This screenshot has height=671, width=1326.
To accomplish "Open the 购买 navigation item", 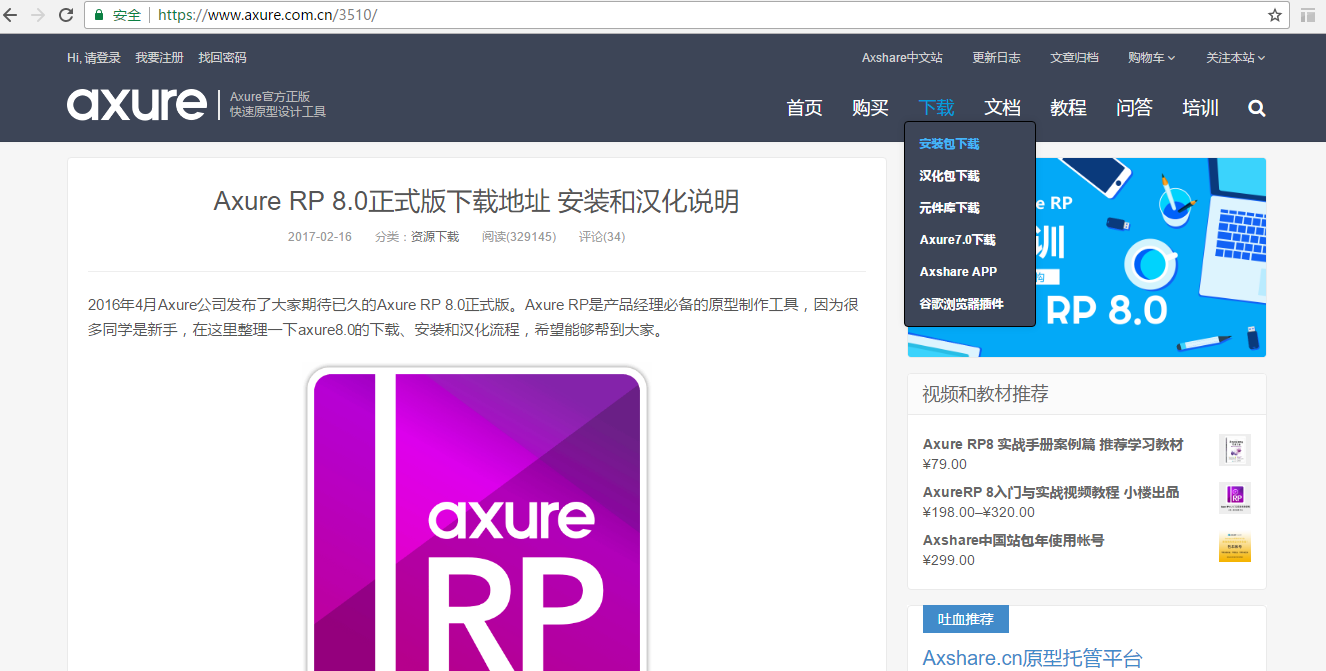I will pyautogui.click(x=870, y=108).
